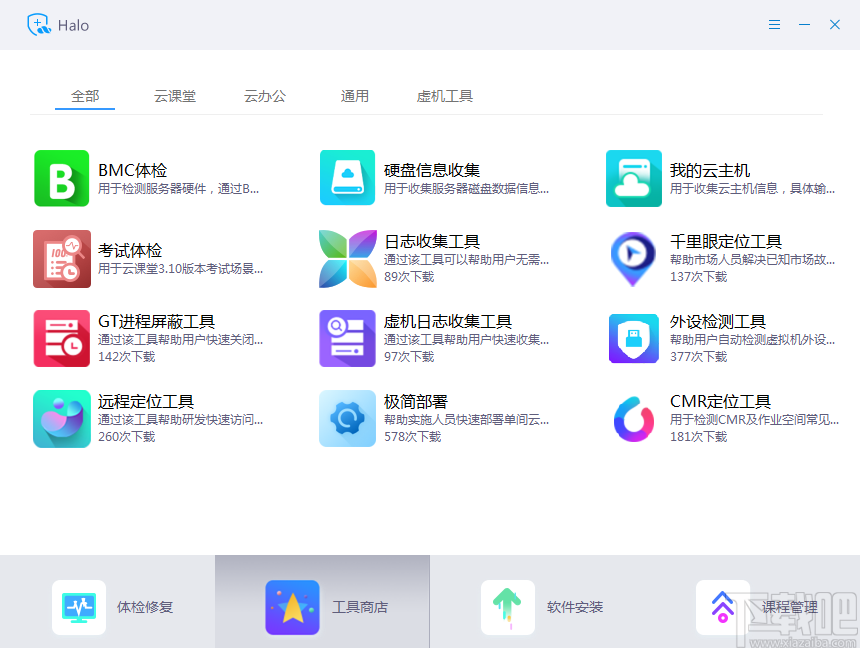The height and width of the screenshot is (648, 860).
Task: Open the 日志收集工具 log collector icon
Action: click(x=347, y=258)
